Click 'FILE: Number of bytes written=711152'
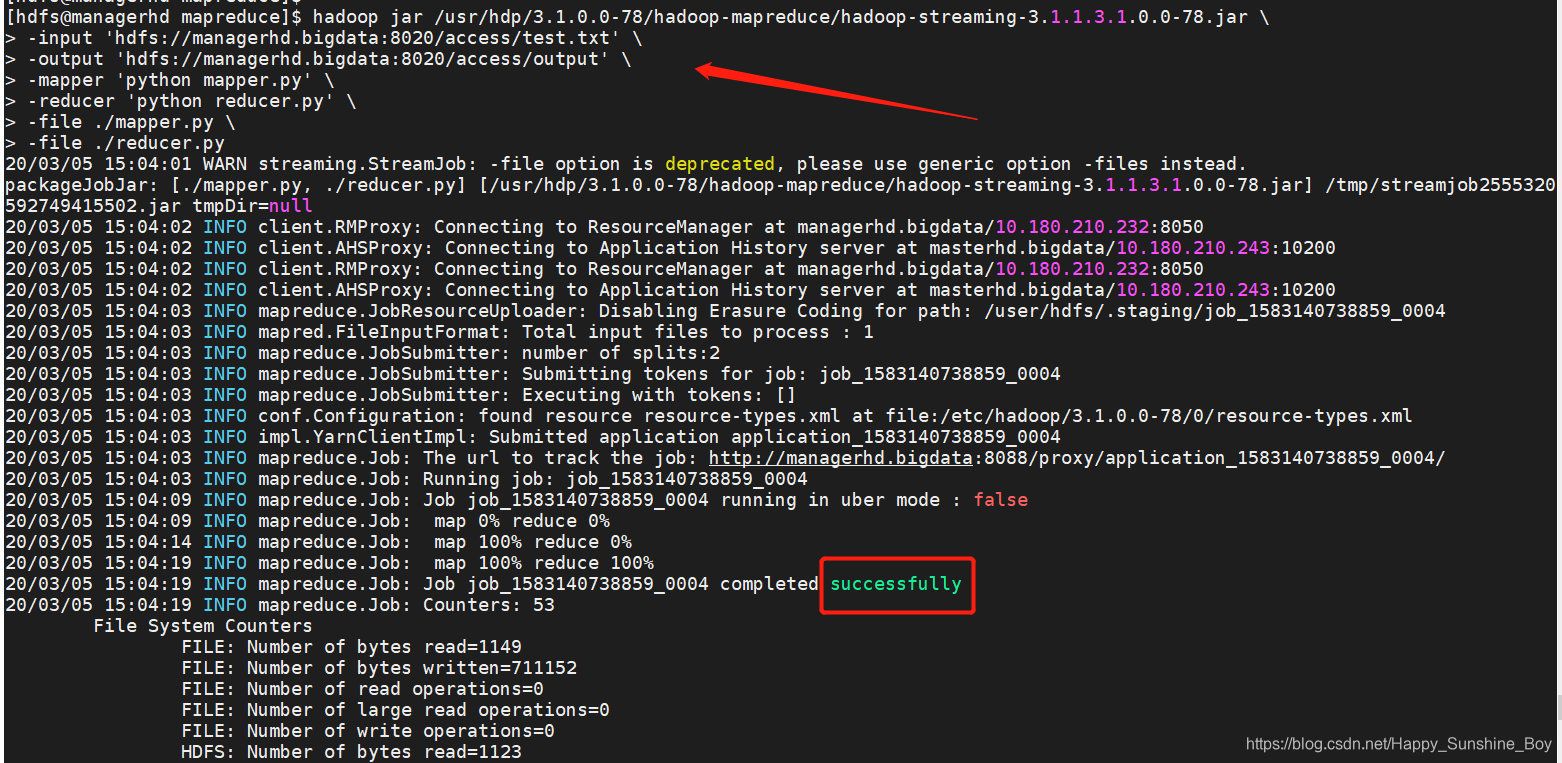Viewport: 1562px width, 763px height. [x=379, y=668]
